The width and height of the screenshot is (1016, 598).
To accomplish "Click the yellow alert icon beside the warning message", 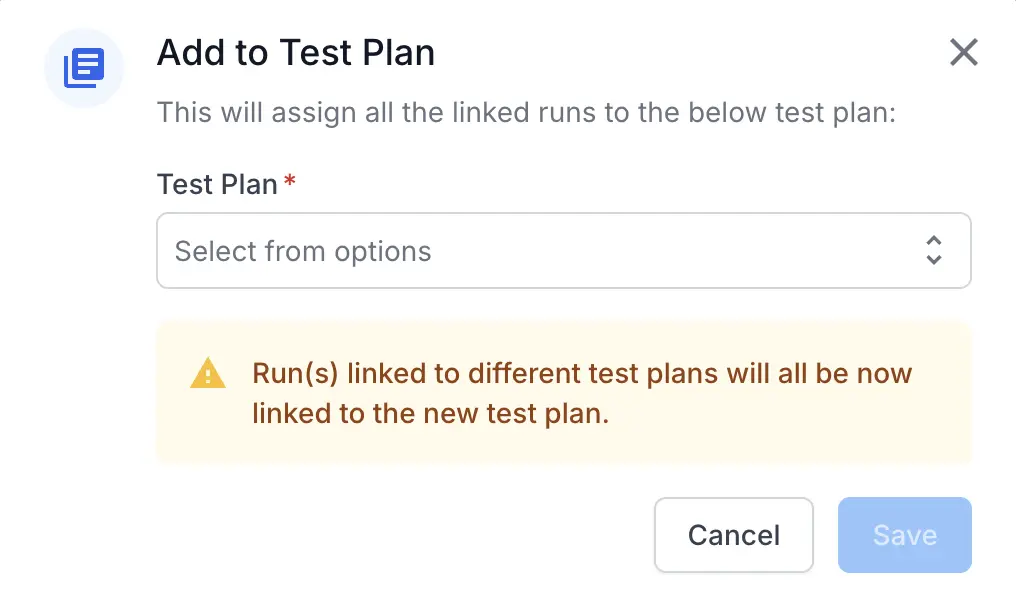I will coord(208,373).
